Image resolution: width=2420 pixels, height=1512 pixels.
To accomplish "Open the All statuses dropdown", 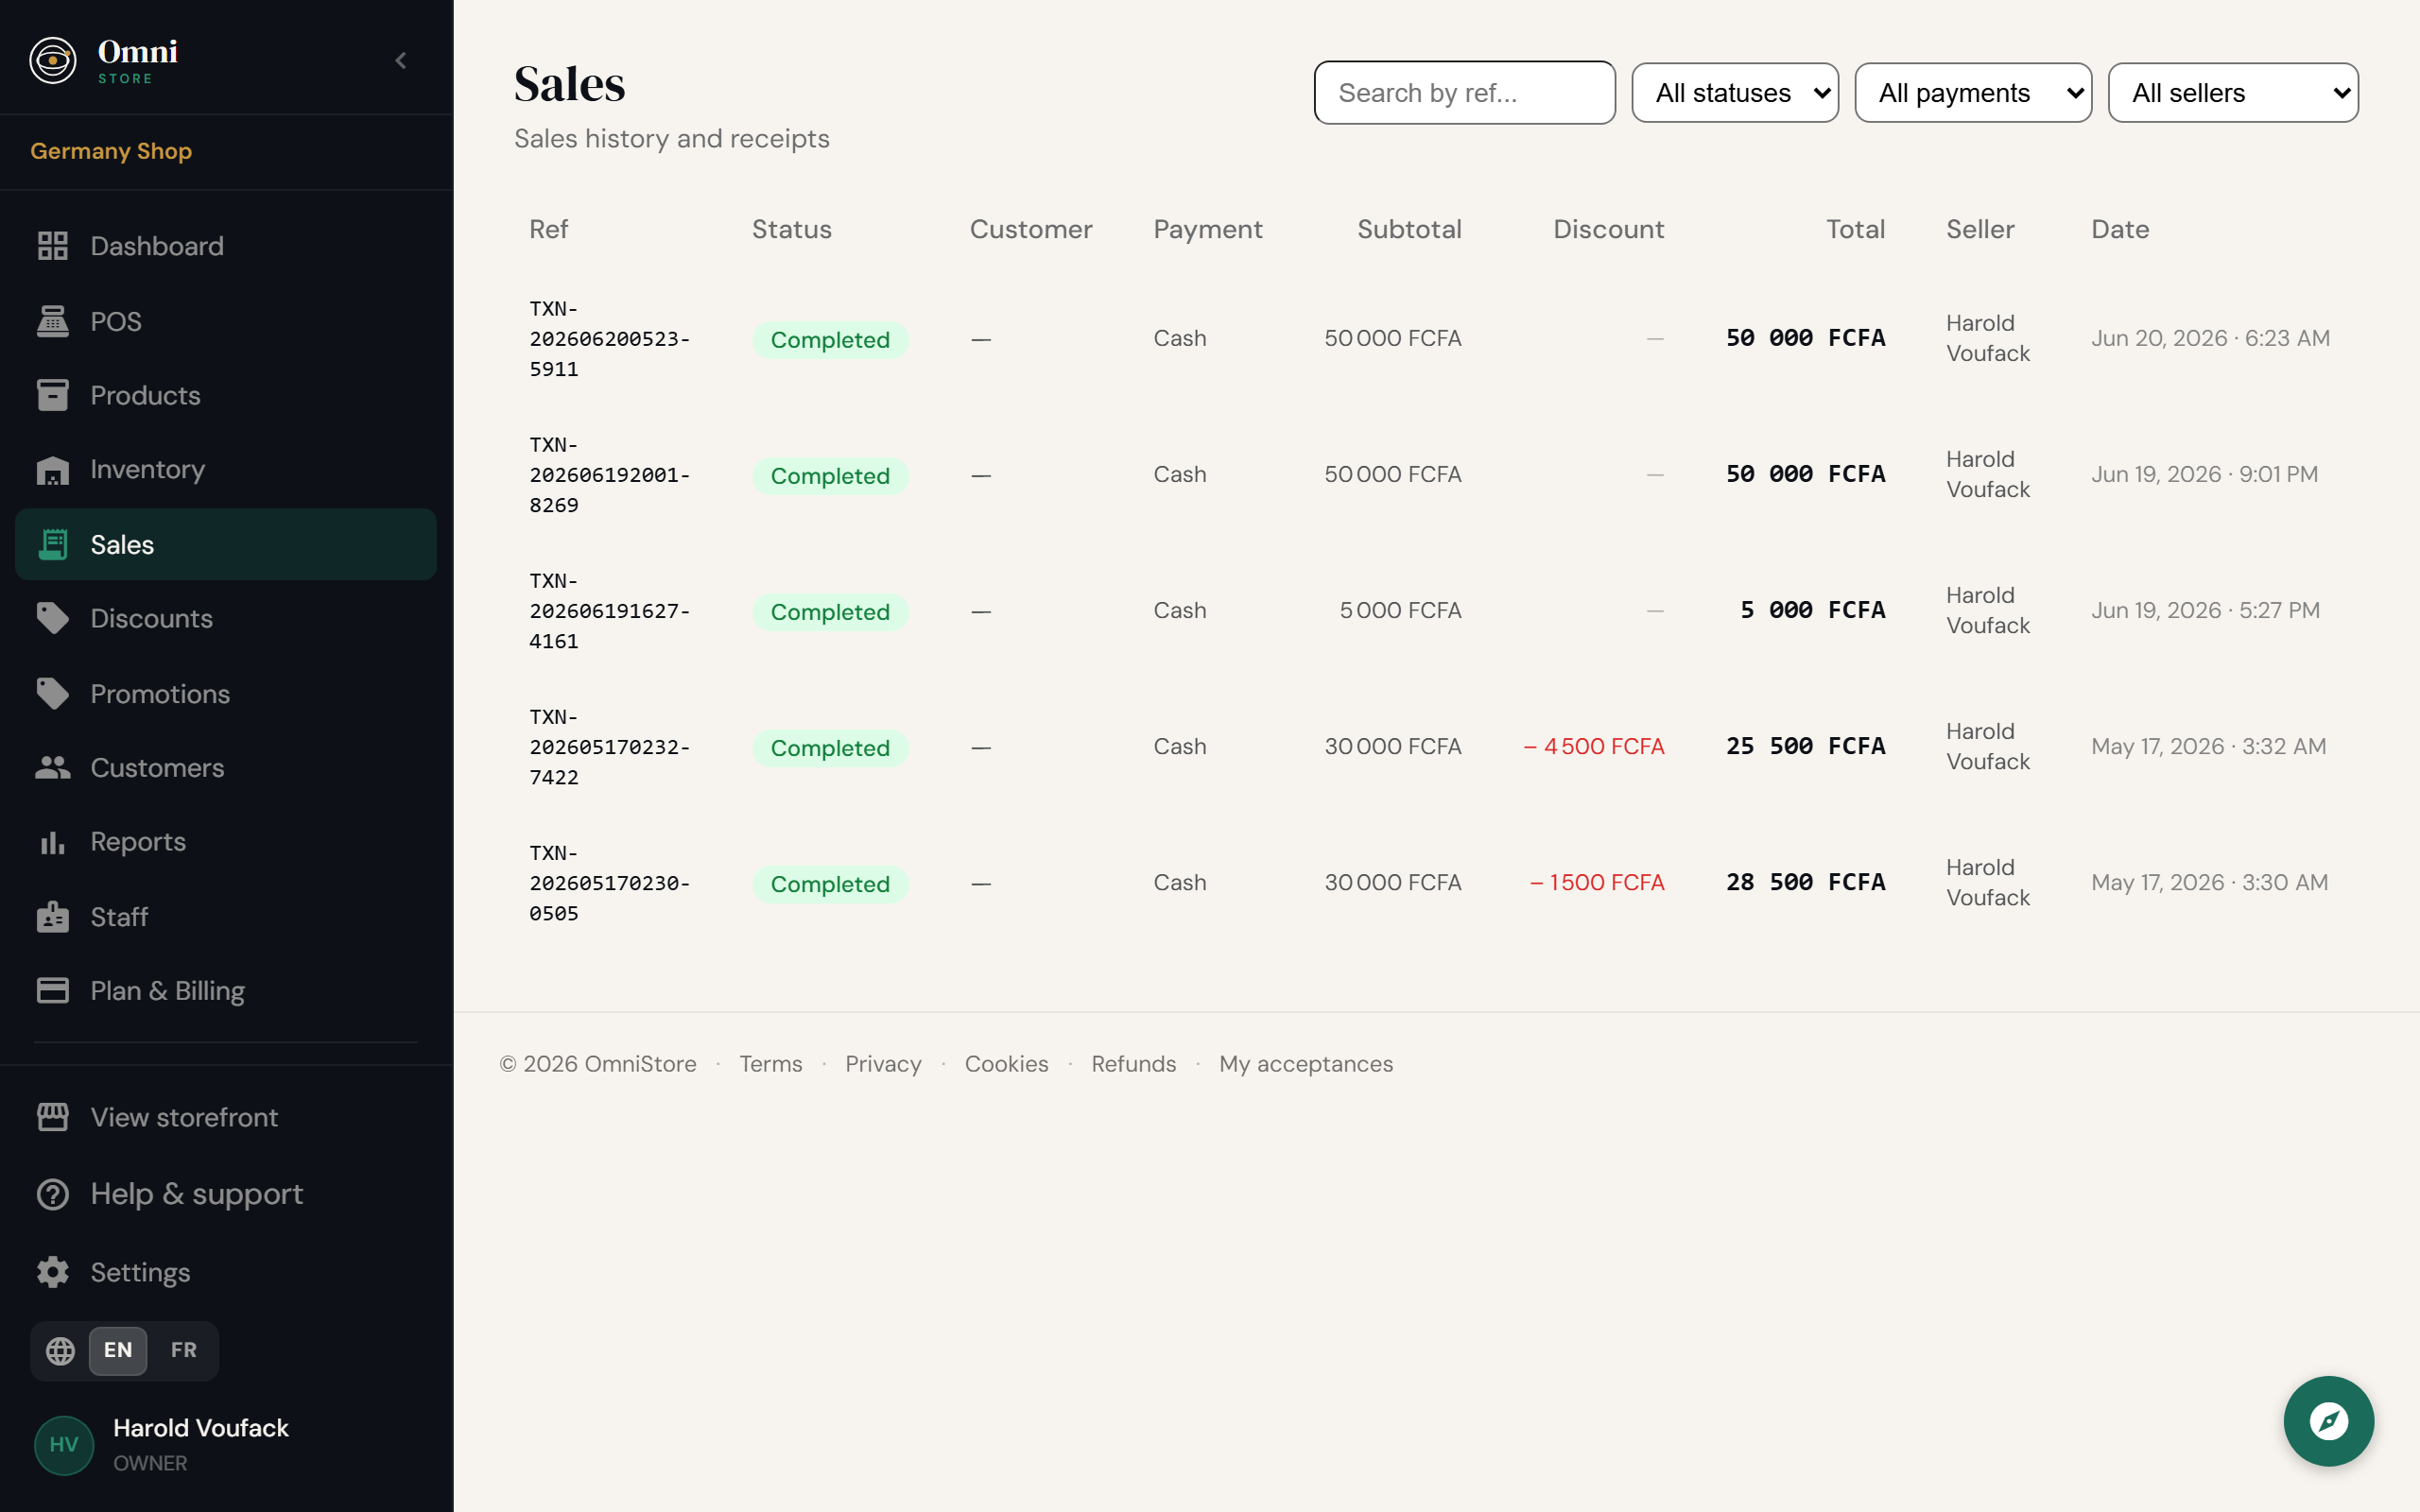I will tap(1735, 93).
